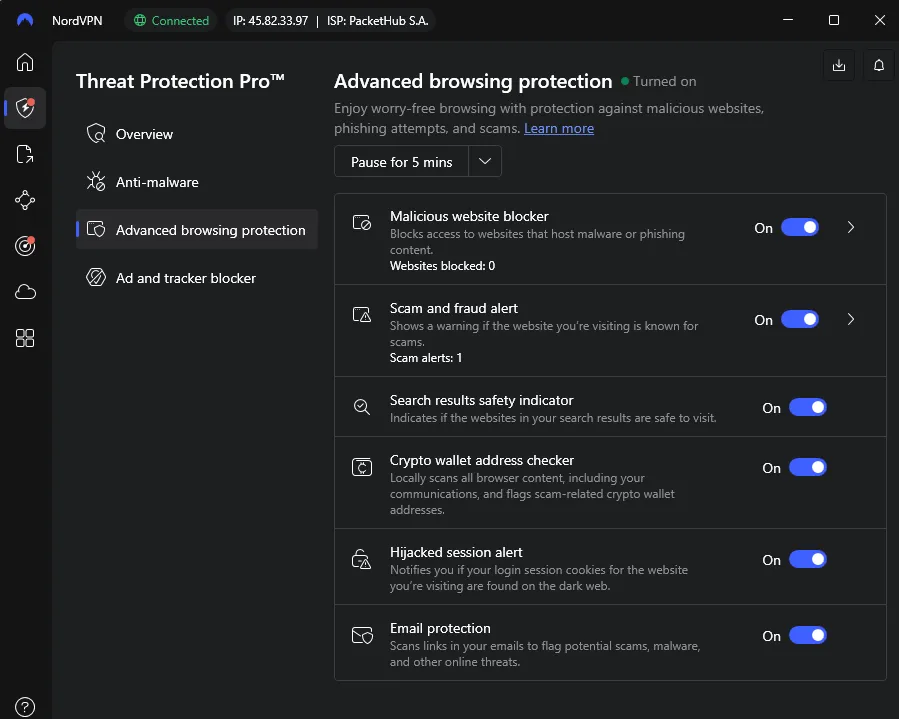Click the Search results safety indicator title
Viewport: 899px width, 719px height.
(481, 400)
